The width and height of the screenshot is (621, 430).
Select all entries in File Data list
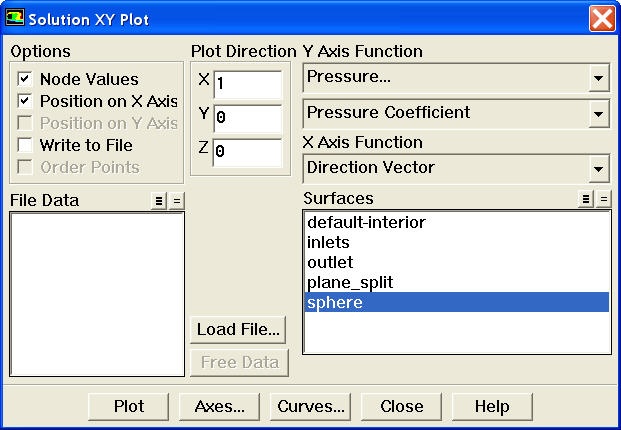point(159,201)
